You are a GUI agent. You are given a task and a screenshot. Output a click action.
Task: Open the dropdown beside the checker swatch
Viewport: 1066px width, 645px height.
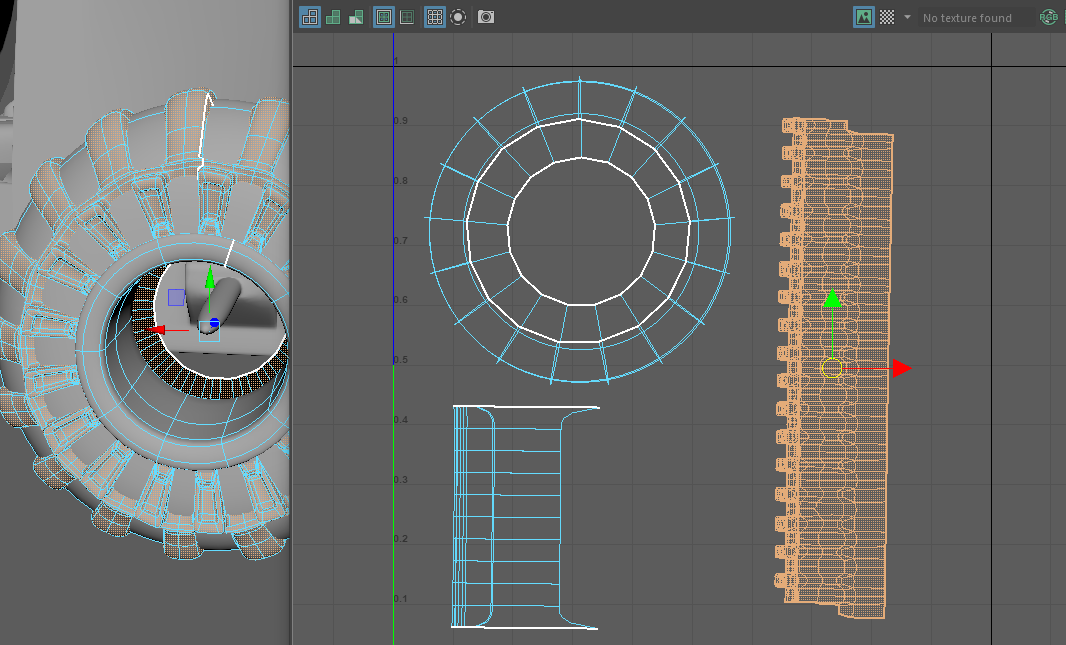coord(905,17)
